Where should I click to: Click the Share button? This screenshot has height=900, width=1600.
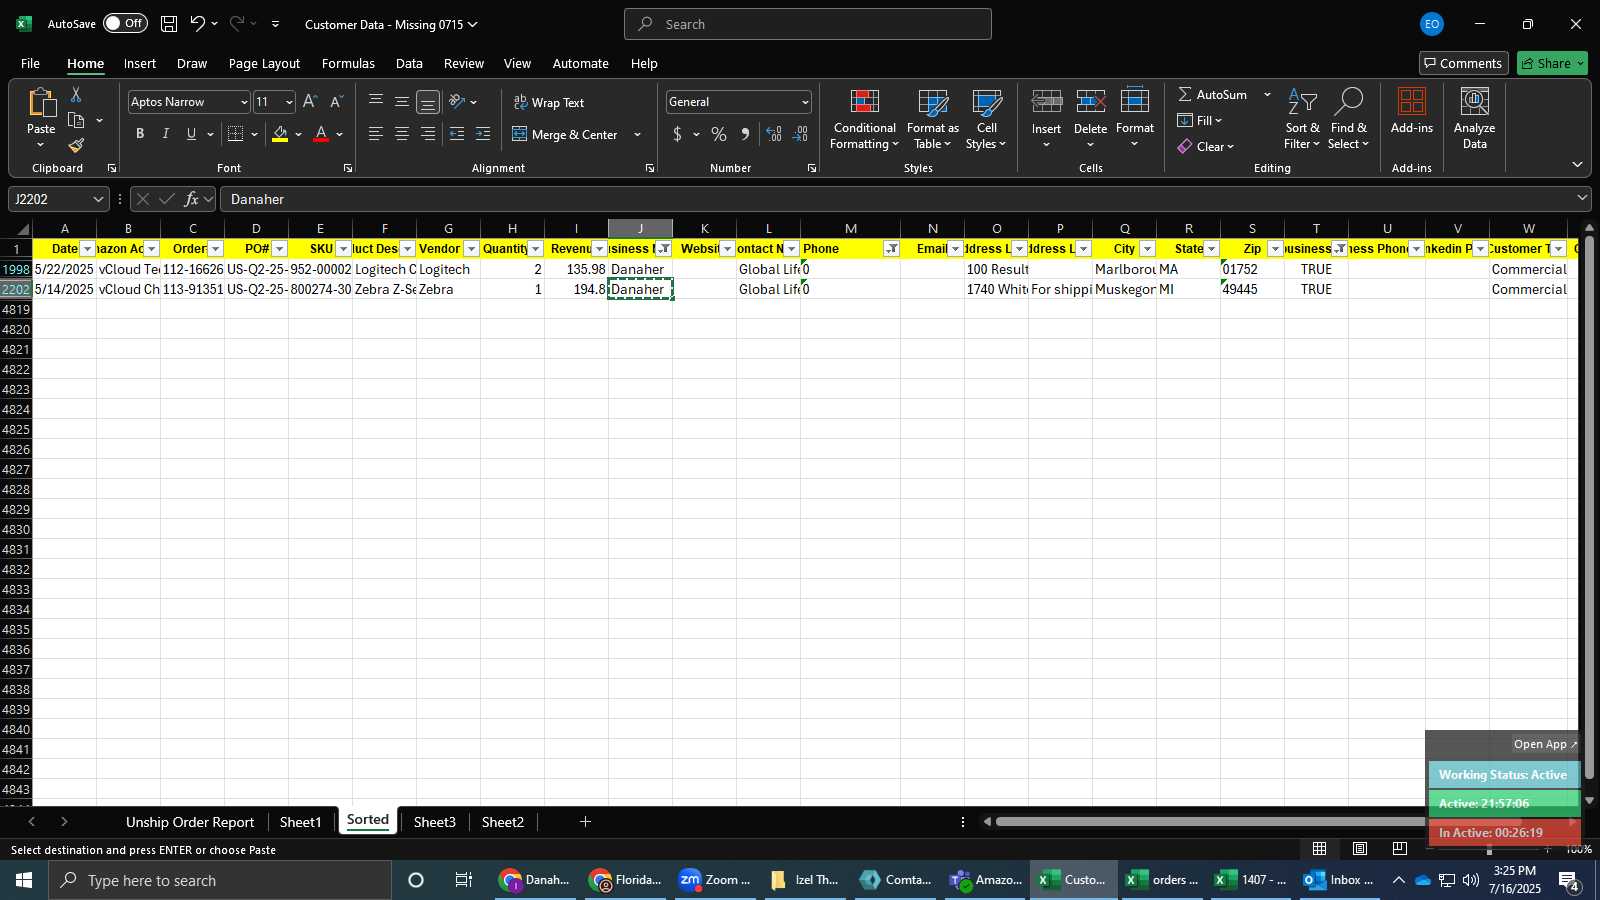(1552, 63)
